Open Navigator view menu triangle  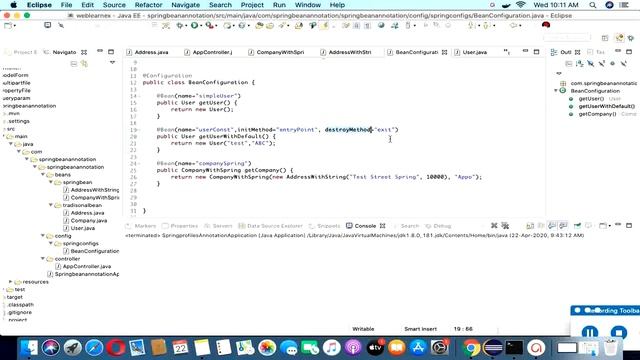[x=112, y=62]
